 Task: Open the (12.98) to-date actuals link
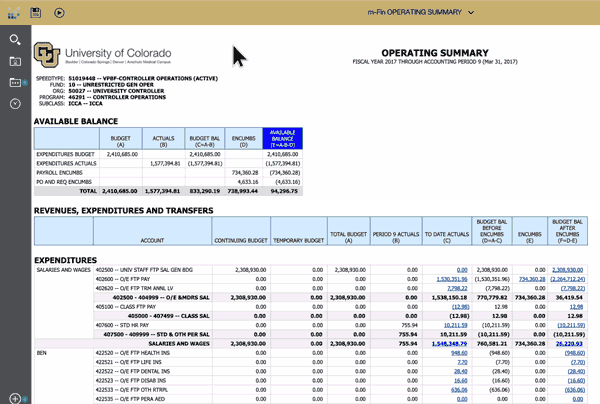[460, 307]
